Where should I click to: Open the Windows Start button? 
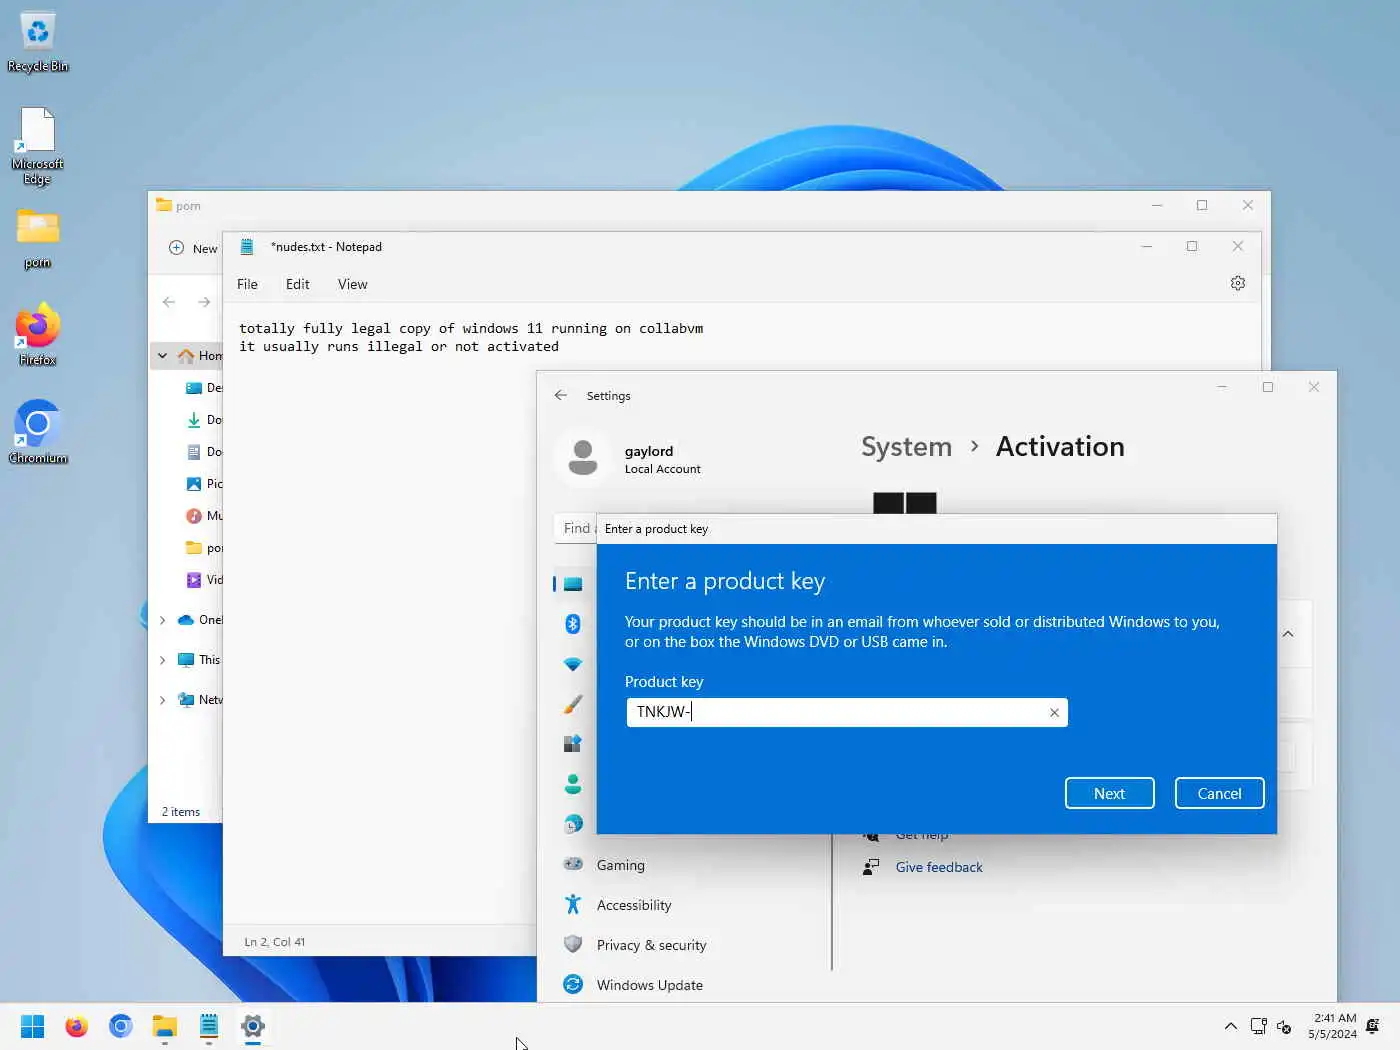pos(32,1026)
